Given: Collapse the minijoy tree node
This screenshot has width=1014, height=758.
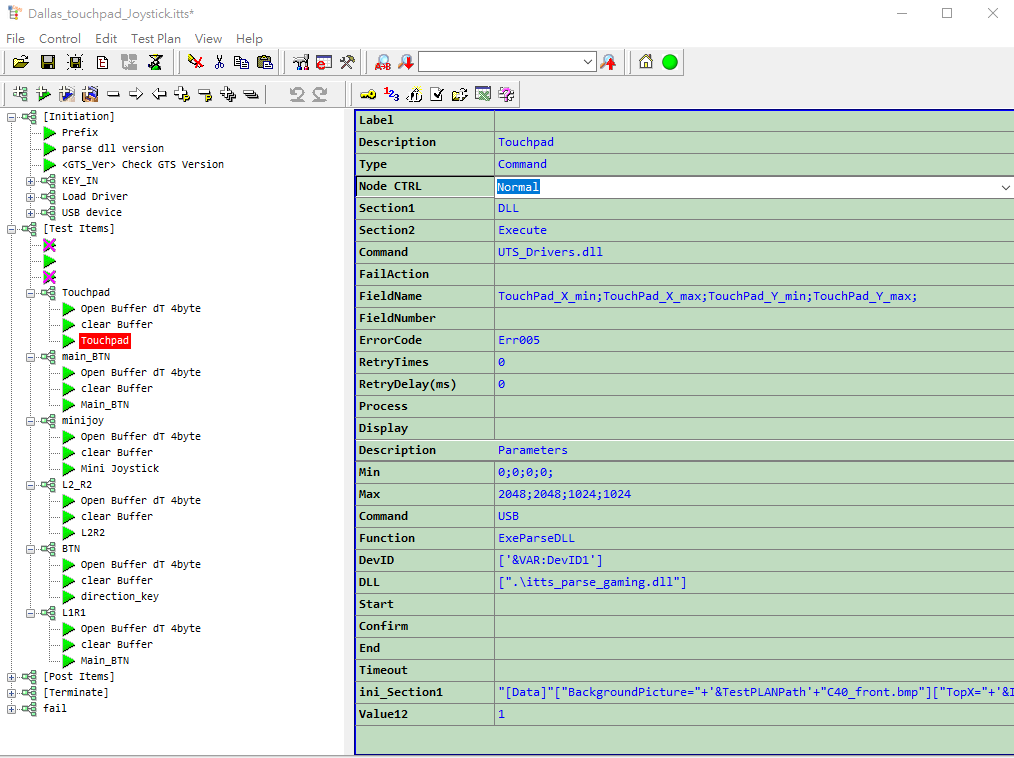Looking at the screenshot, I should [30, 421].
